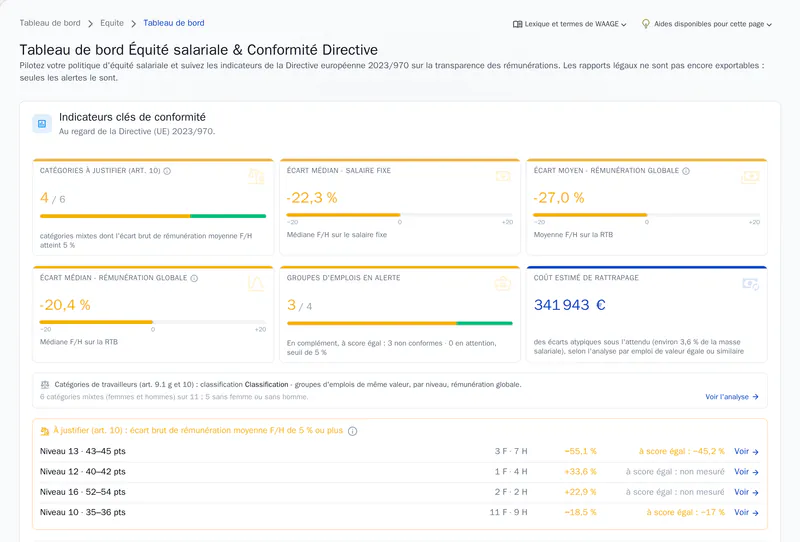800x542 pixels.
Task: Select the Niveau 10 · 35–36 pts row label
Action: 83,512
